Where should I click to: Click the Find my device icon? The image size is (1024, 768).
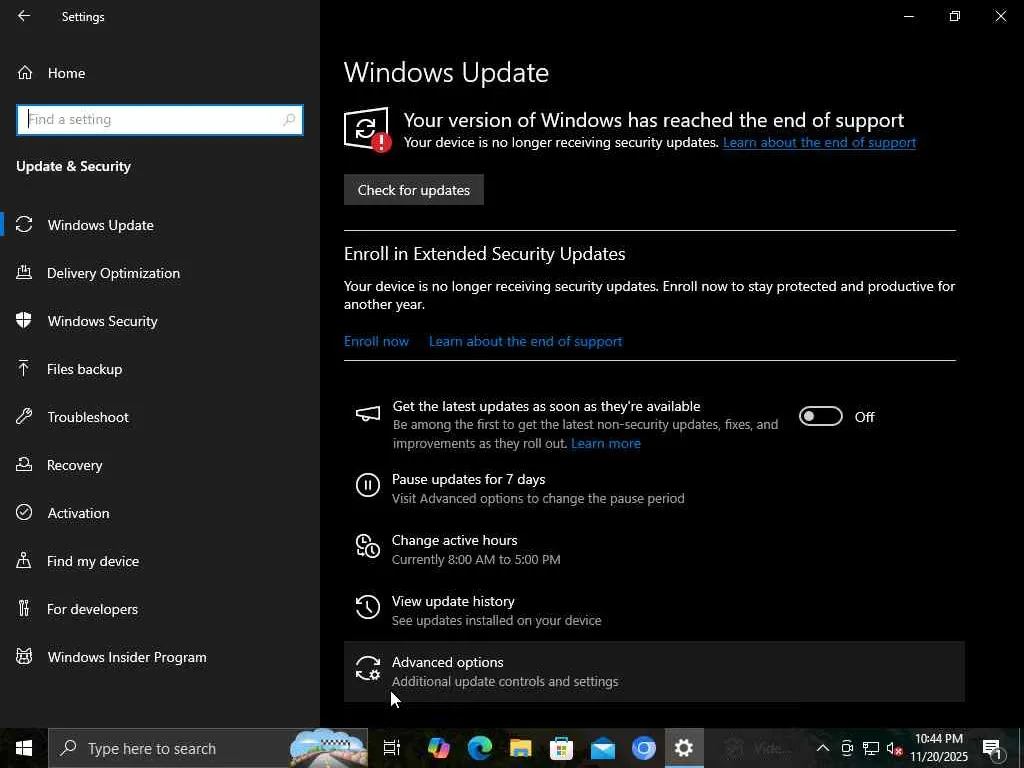click(x=24, y=560)
